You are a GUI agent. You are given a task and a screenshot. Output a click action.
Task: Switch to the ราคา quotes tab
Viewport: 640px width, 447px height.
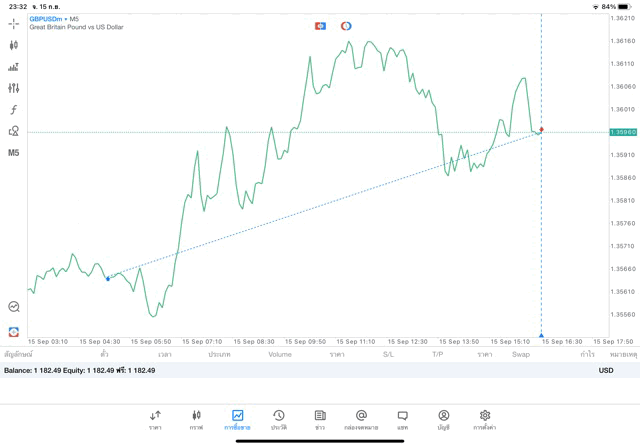pyautogui.click(x=155, y=419)
